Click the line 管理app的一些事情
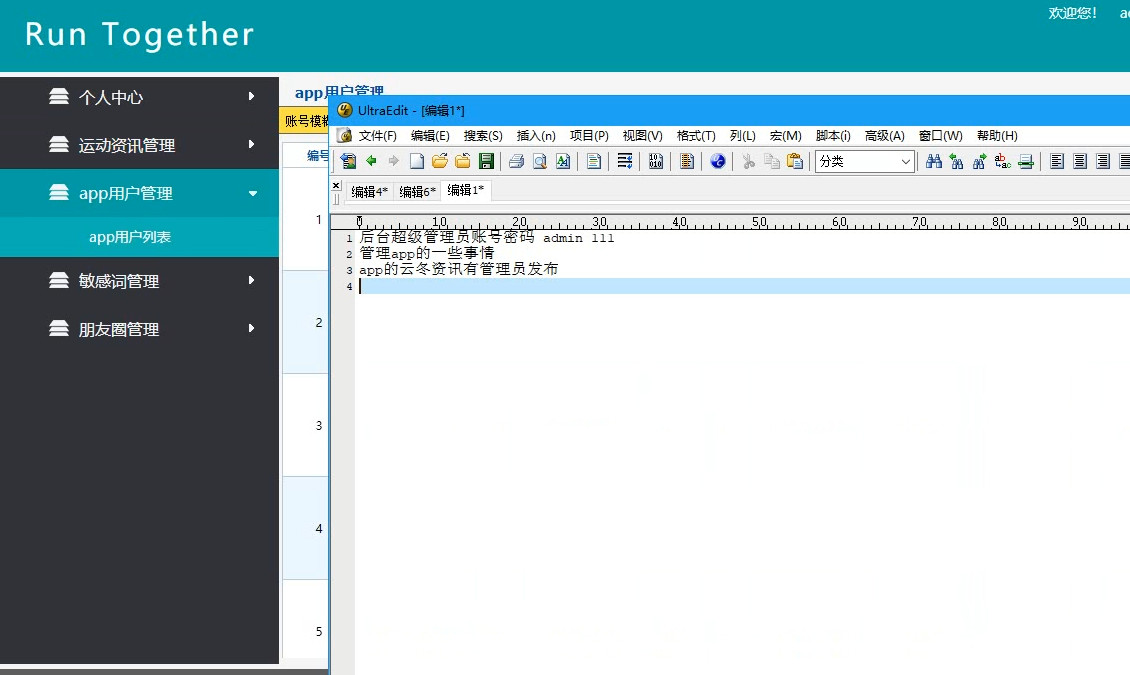Screen dimensions: 1130x675 tap(427, 253)
